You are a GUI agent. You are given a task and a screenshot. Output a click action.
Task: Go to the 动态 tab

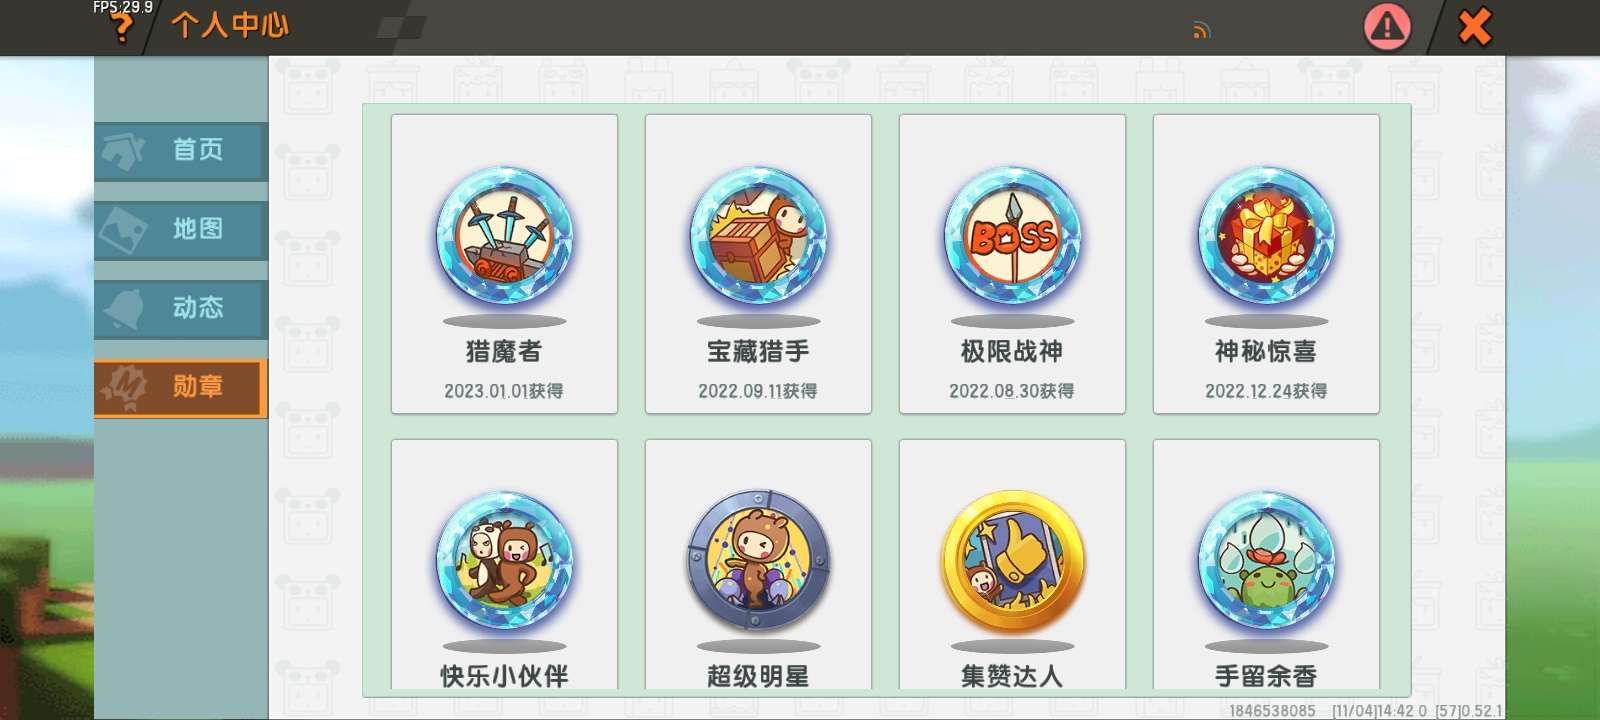[x=181, y=308]
